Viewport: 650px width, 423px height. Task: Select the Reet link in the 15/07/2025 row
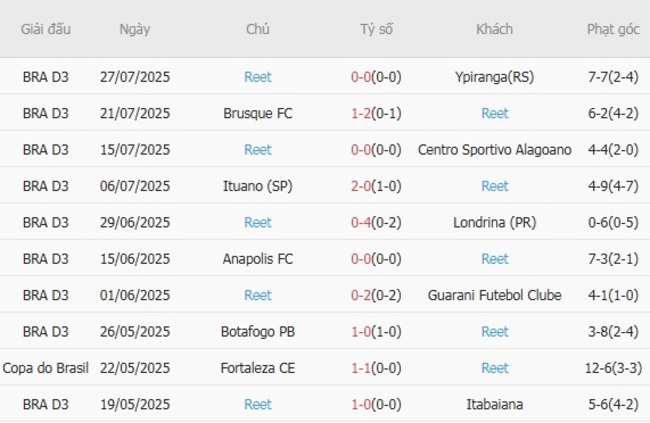(257, 150)
